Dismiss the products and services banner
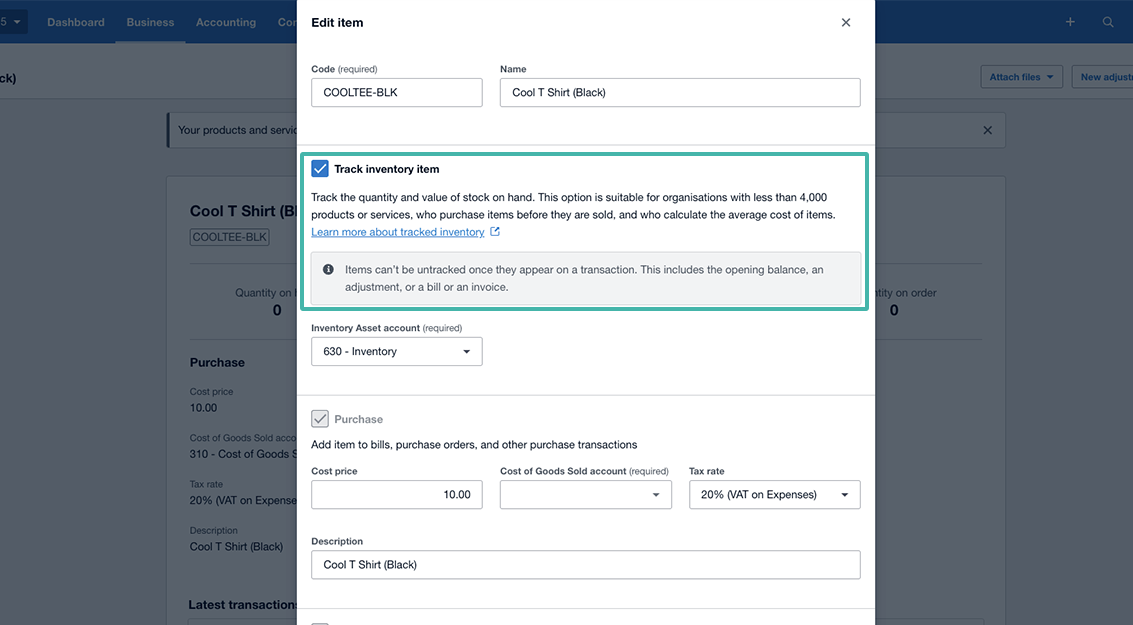The height and width of the screenshot is (625, 1133). pos(988,130)
